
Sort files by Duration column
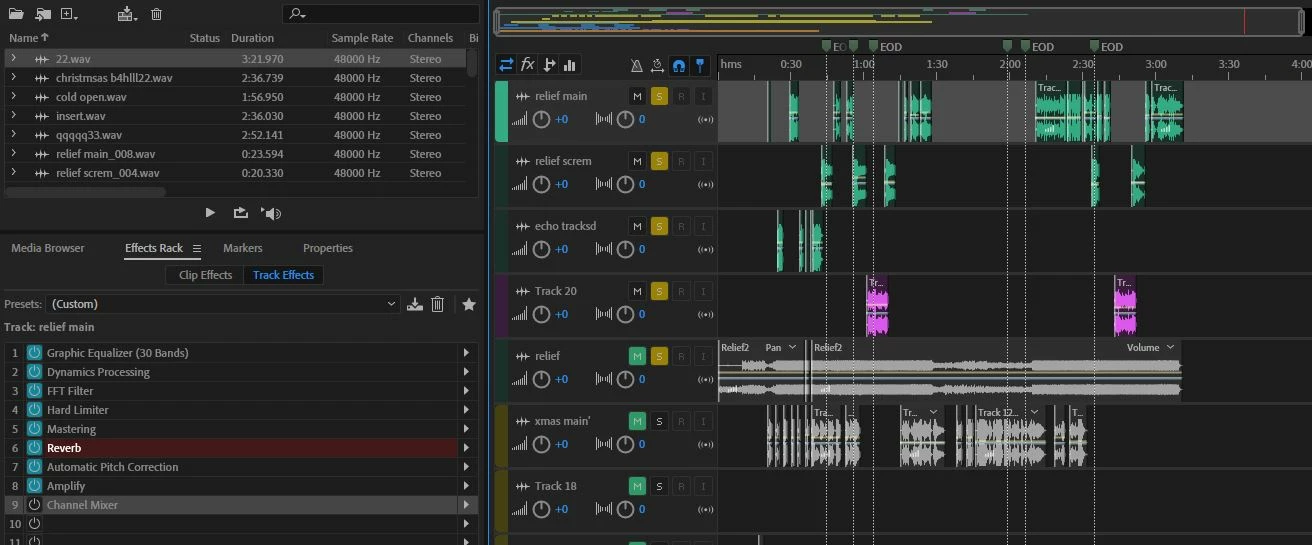pyautogui.click(x=252, y=38)
